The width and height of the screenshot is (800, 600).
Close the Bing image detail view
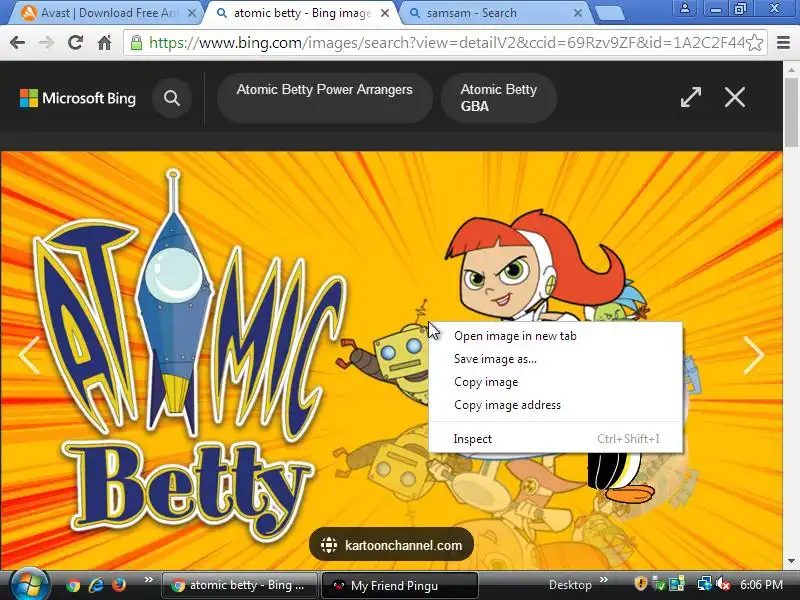coord(735,97)
